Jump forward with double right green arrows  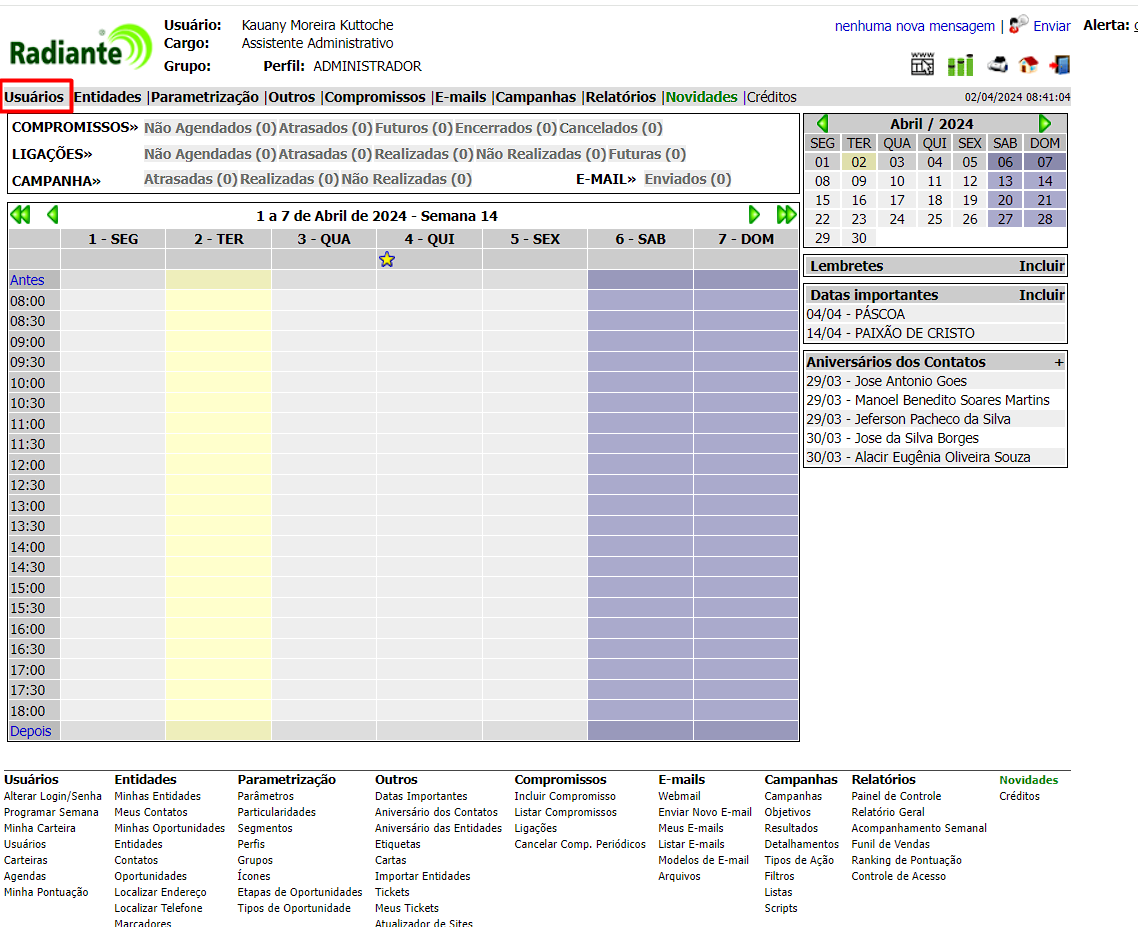tap(787, 215)
